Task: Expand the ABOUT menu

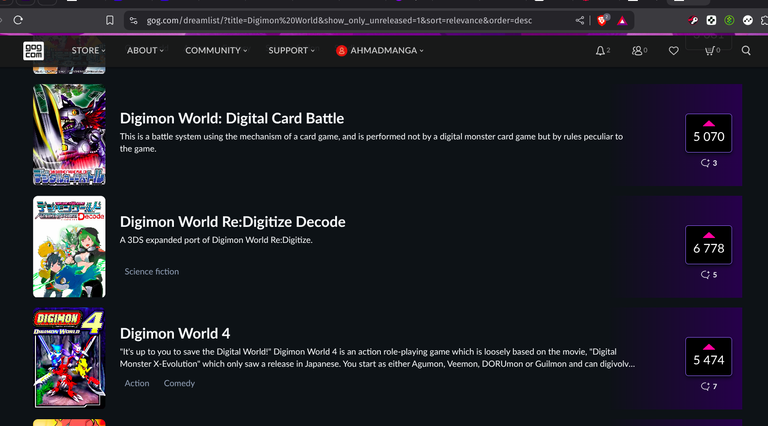Action: [145, 50]
